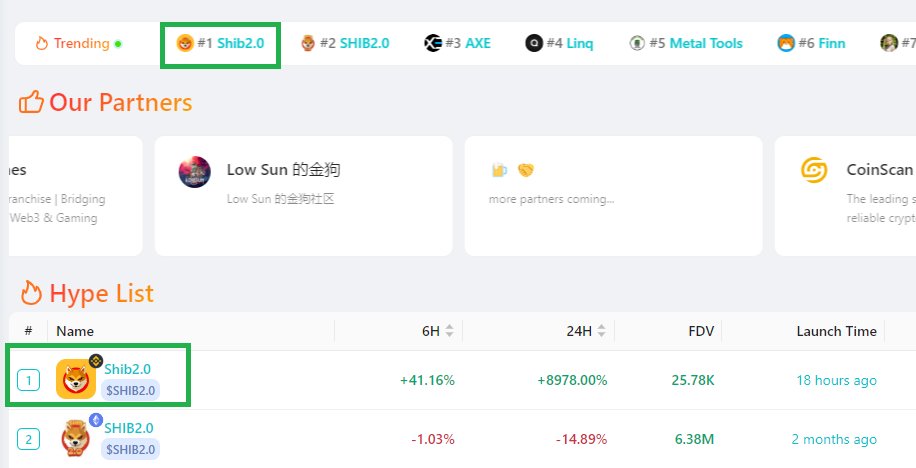Image resolution: width=916 pixels, height=468 pixels.
Task: Click the $SHIB2.0 tag in row 2
Action: tap(130, 449)
